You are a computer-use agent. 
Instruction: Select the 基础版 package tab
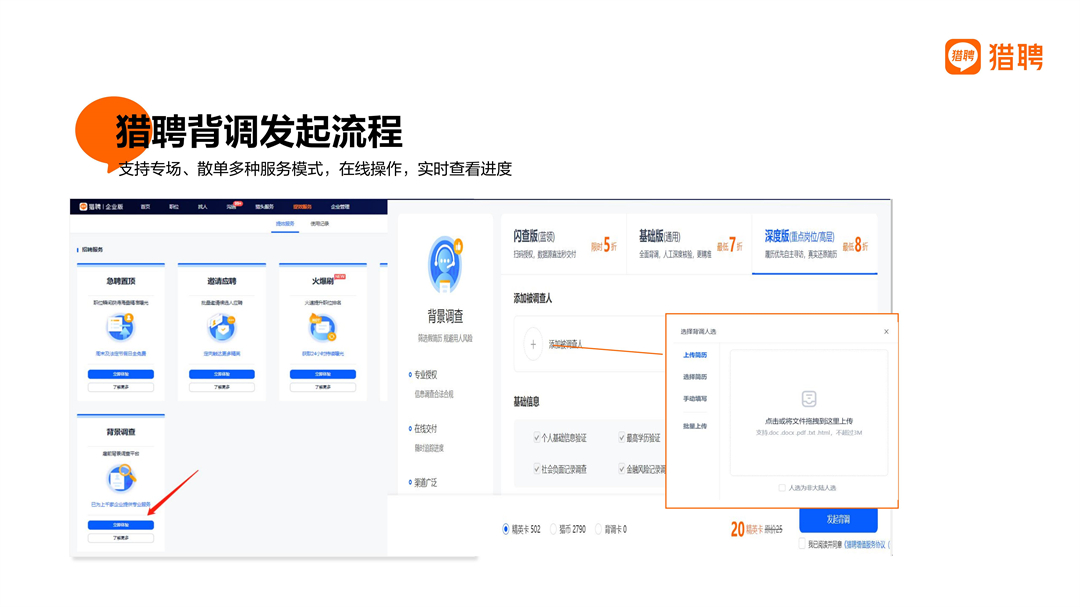click(689, 245)
